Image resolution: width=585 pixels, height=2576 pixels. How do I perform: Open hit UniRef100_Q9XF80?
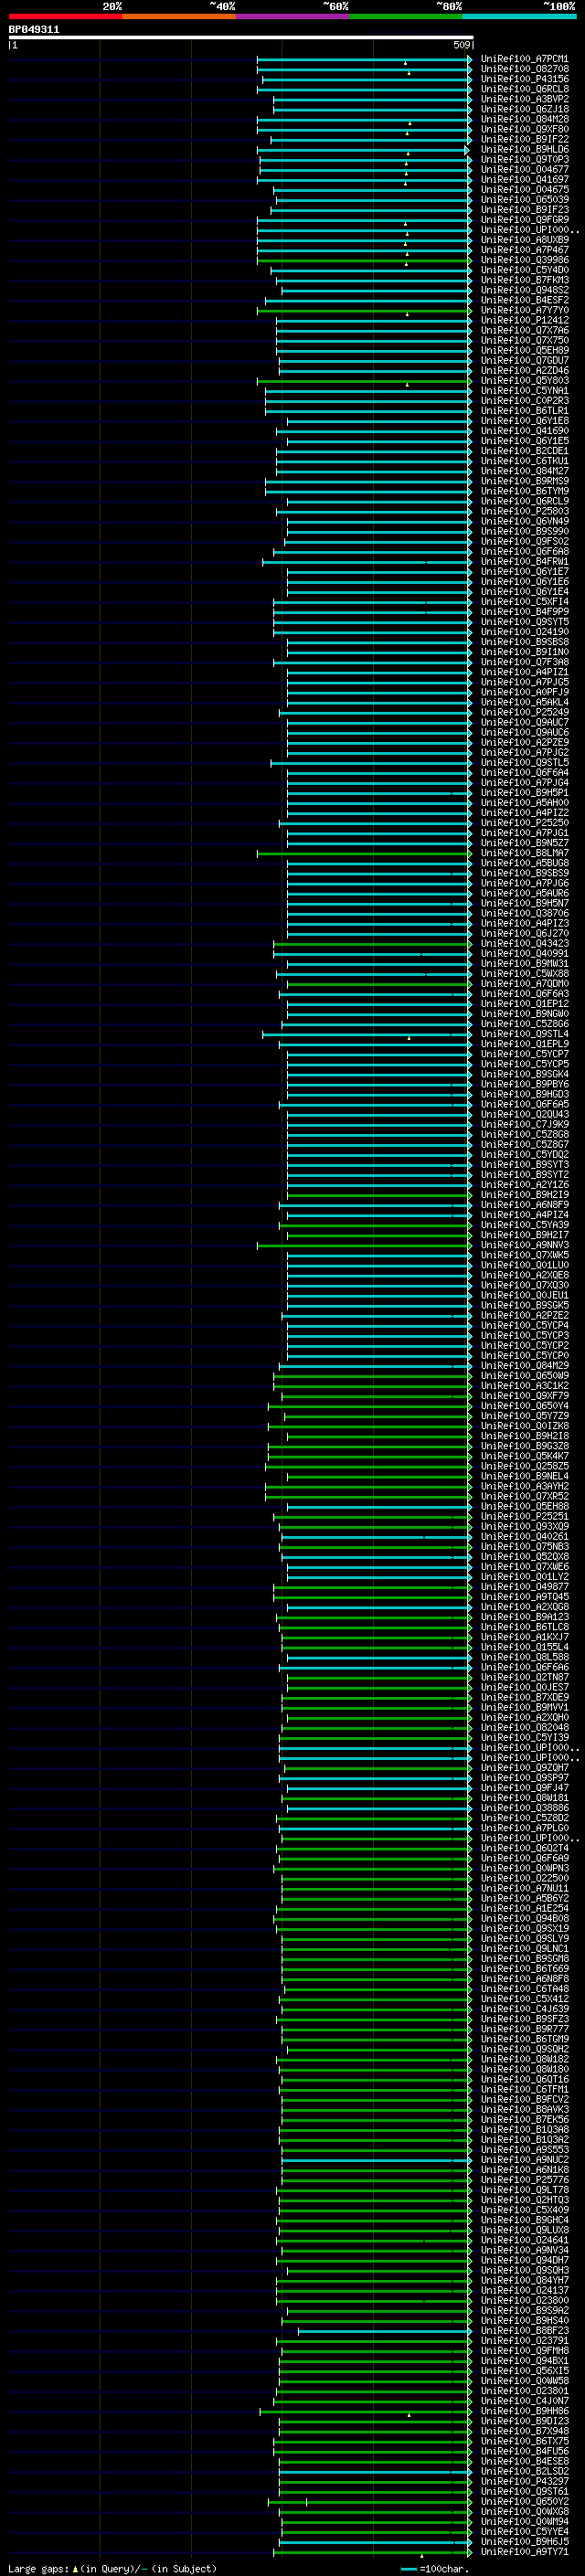(525, 129)
